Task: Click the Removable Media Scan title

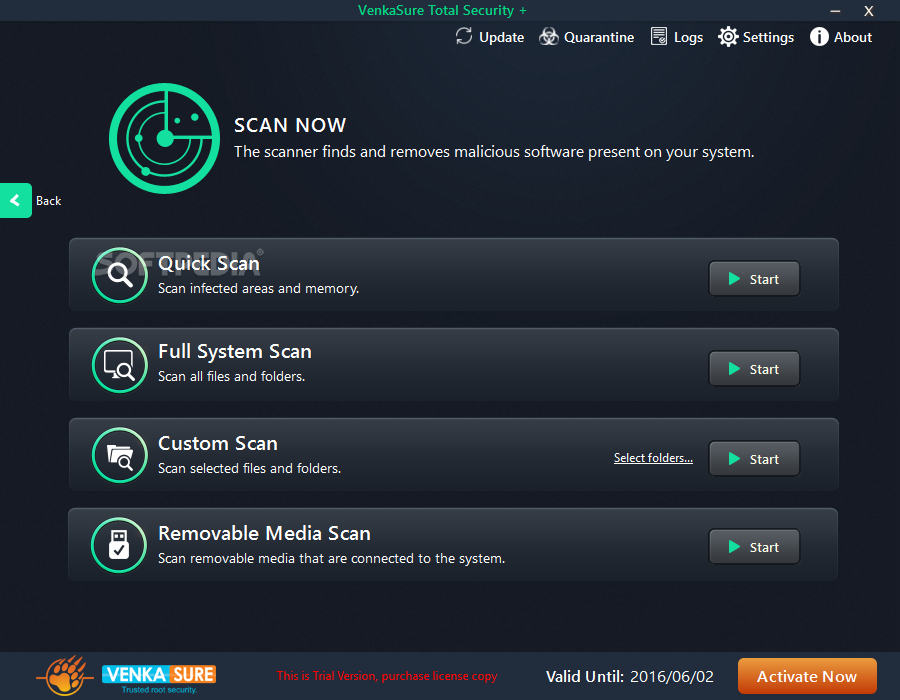Action: 264,534
